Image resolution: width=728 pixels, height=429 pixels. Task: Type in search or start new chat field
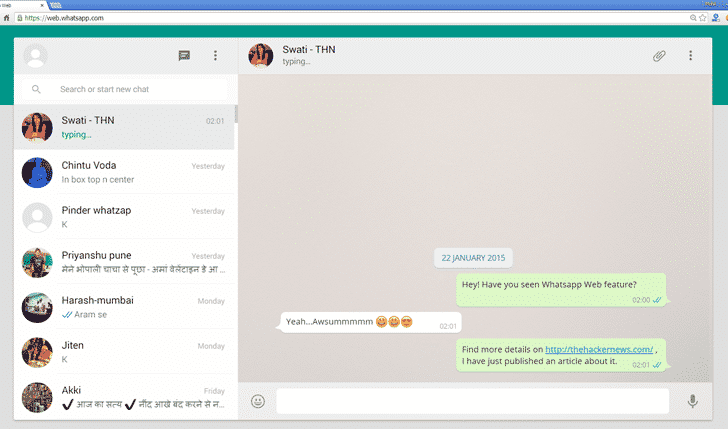pyautogui.click(x=130, y=89)
